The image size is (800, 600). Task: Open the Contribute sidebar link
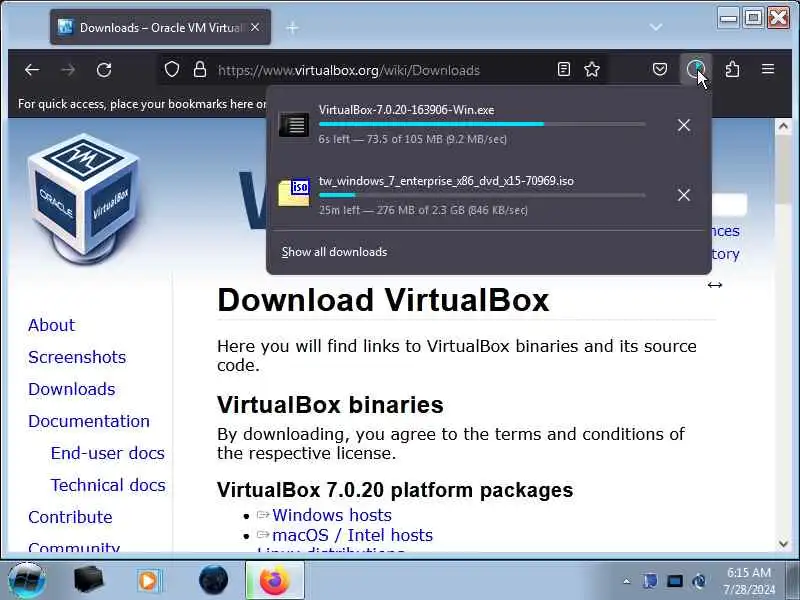coord(70,517)
